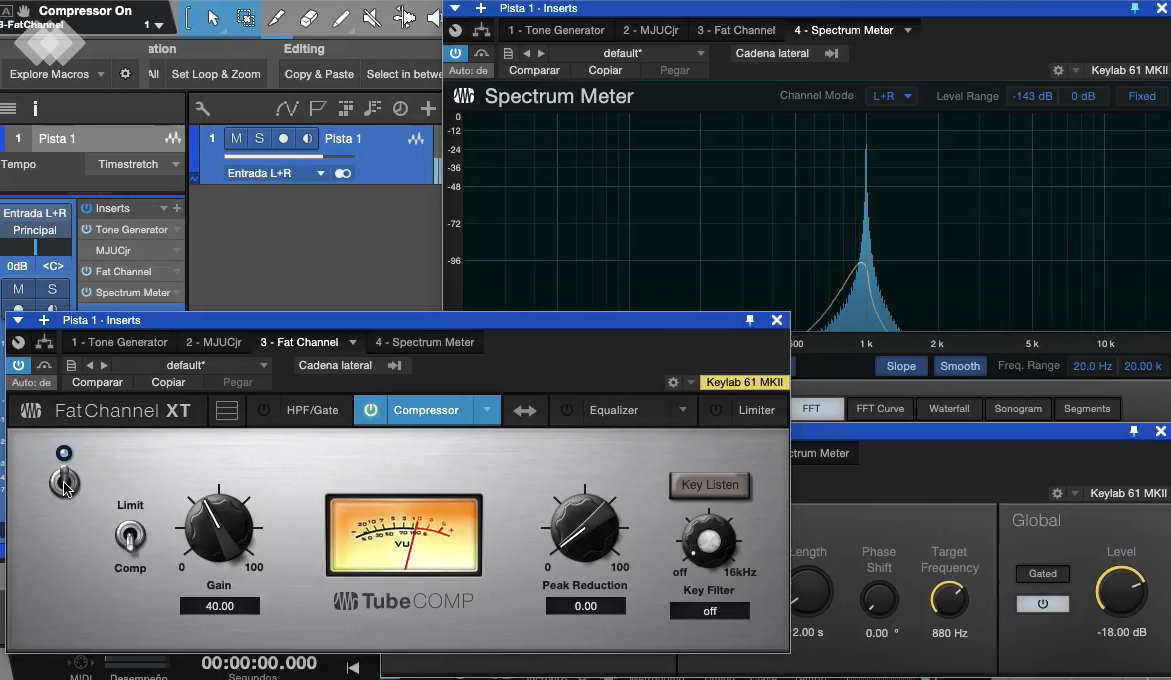Open Inserts panel dropdown arrow
The image size is (1171, 680).
pos(164,208)
